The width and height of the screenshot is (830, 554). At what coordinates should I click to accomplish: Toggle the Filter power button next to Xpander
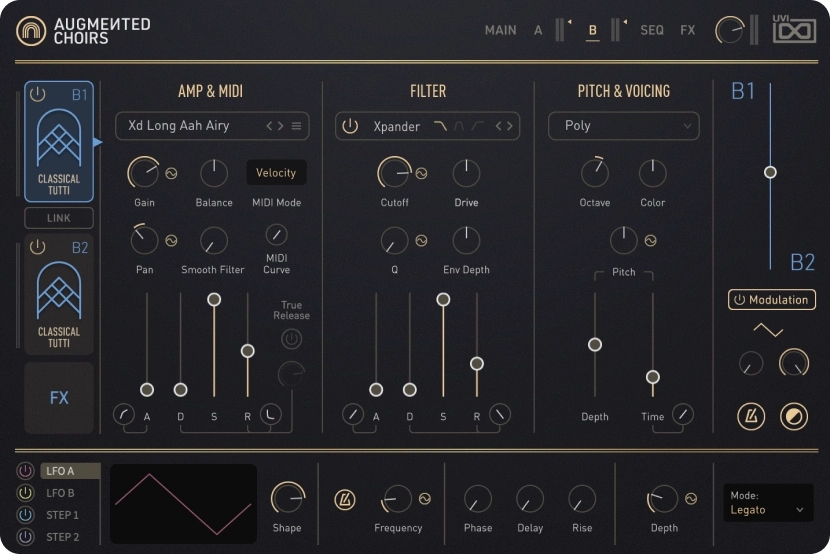350,126
